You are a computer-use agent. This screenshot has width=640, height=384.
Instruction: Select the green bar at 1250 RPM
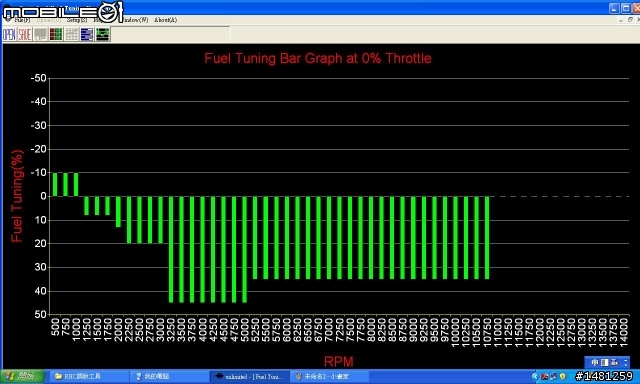tap(87, 206)
